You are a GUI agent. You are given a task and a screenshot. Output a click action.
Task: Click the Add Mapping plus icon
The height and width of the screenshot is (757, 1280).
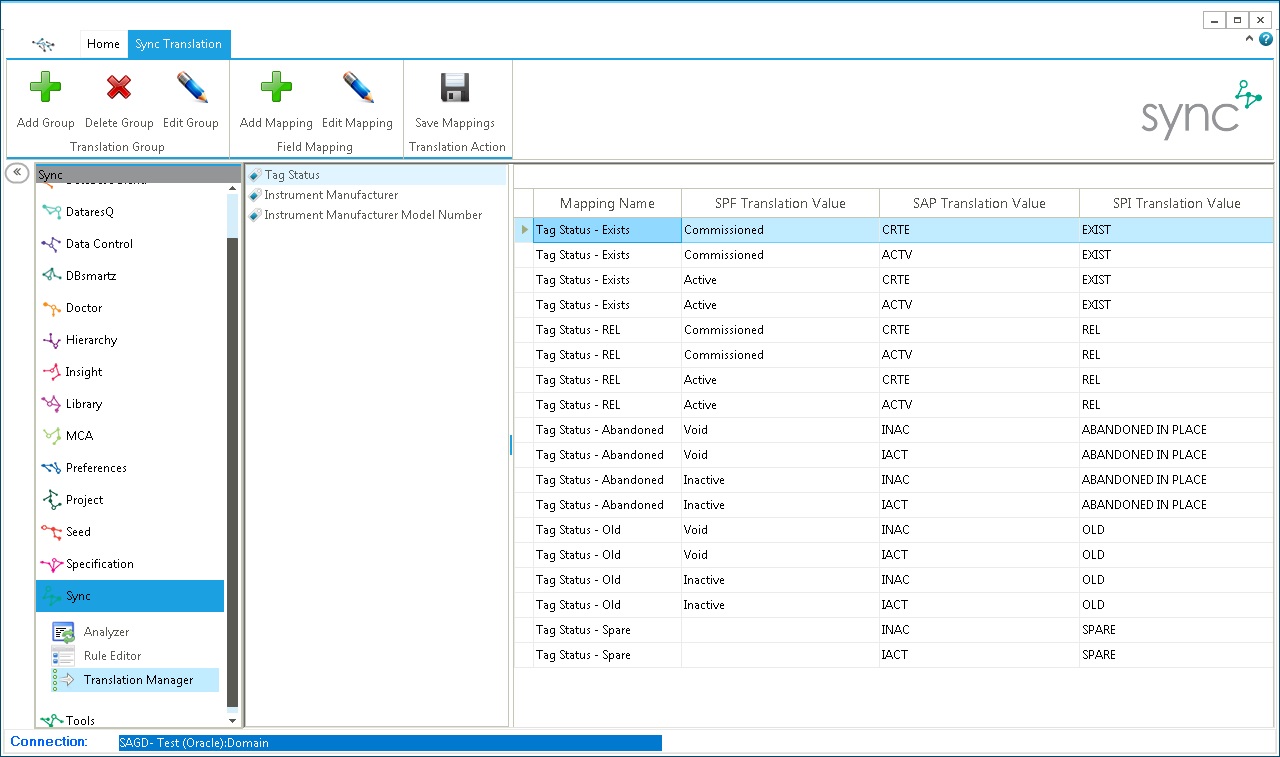pos(276,88)
